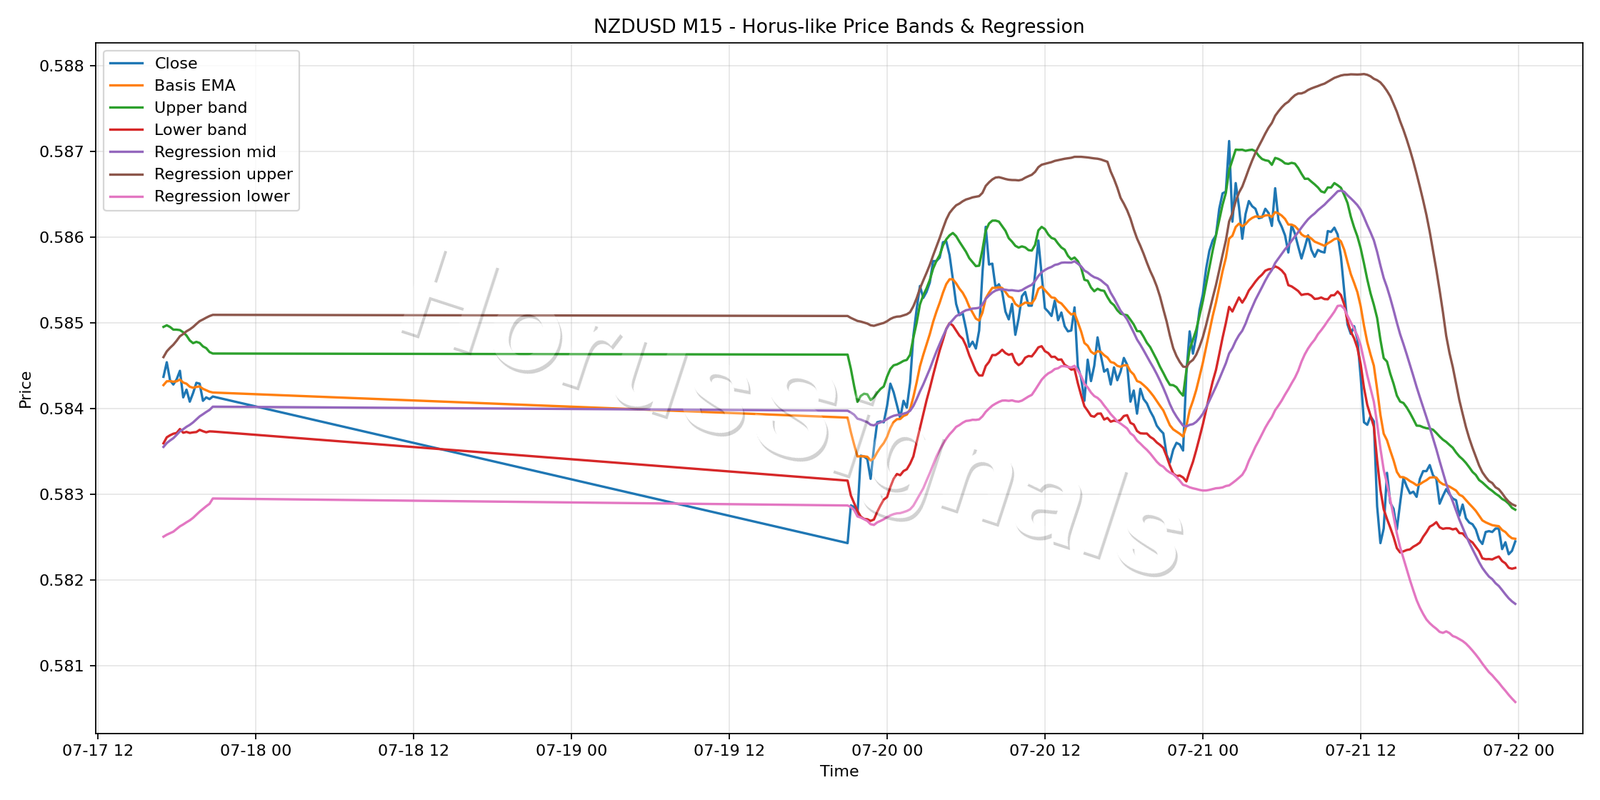Screen dimensions: 1600x800
Task: Click the x-axis tick label '07-20 12'
Action: [1044, 750]
